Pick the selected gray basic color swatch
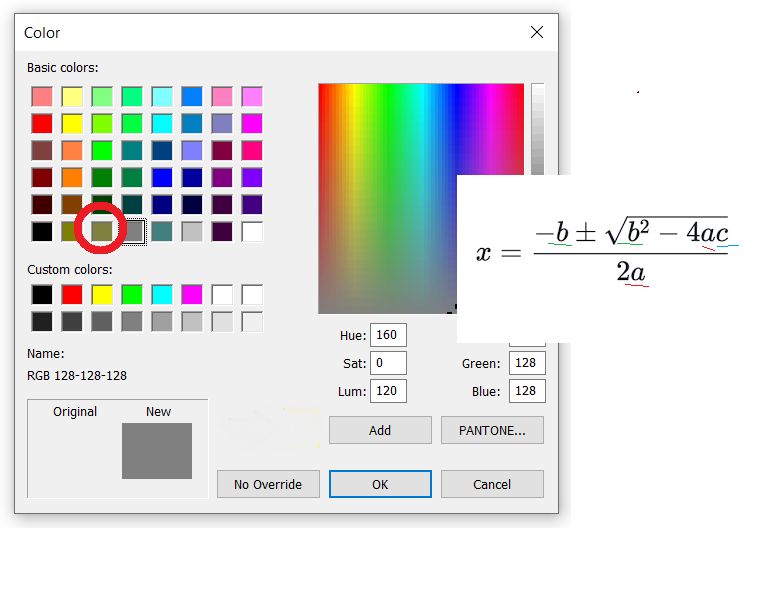The image size is (768, 614). tap(133, 232)
